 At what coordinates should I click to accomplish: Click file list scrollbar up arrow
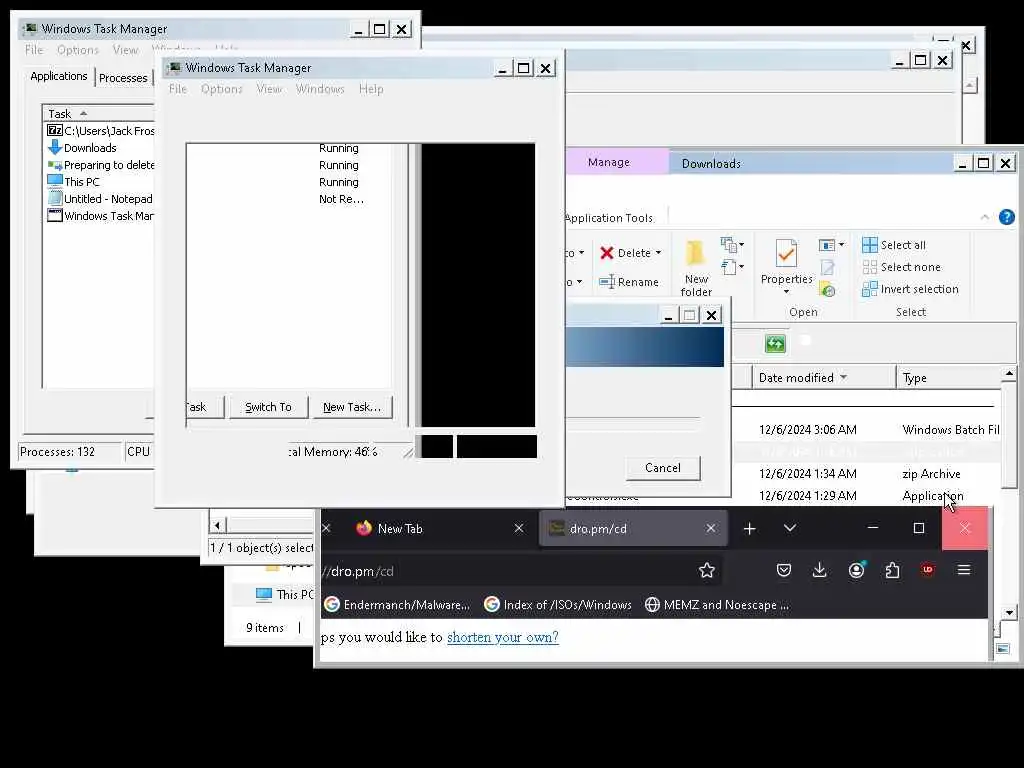(1009, 374)
